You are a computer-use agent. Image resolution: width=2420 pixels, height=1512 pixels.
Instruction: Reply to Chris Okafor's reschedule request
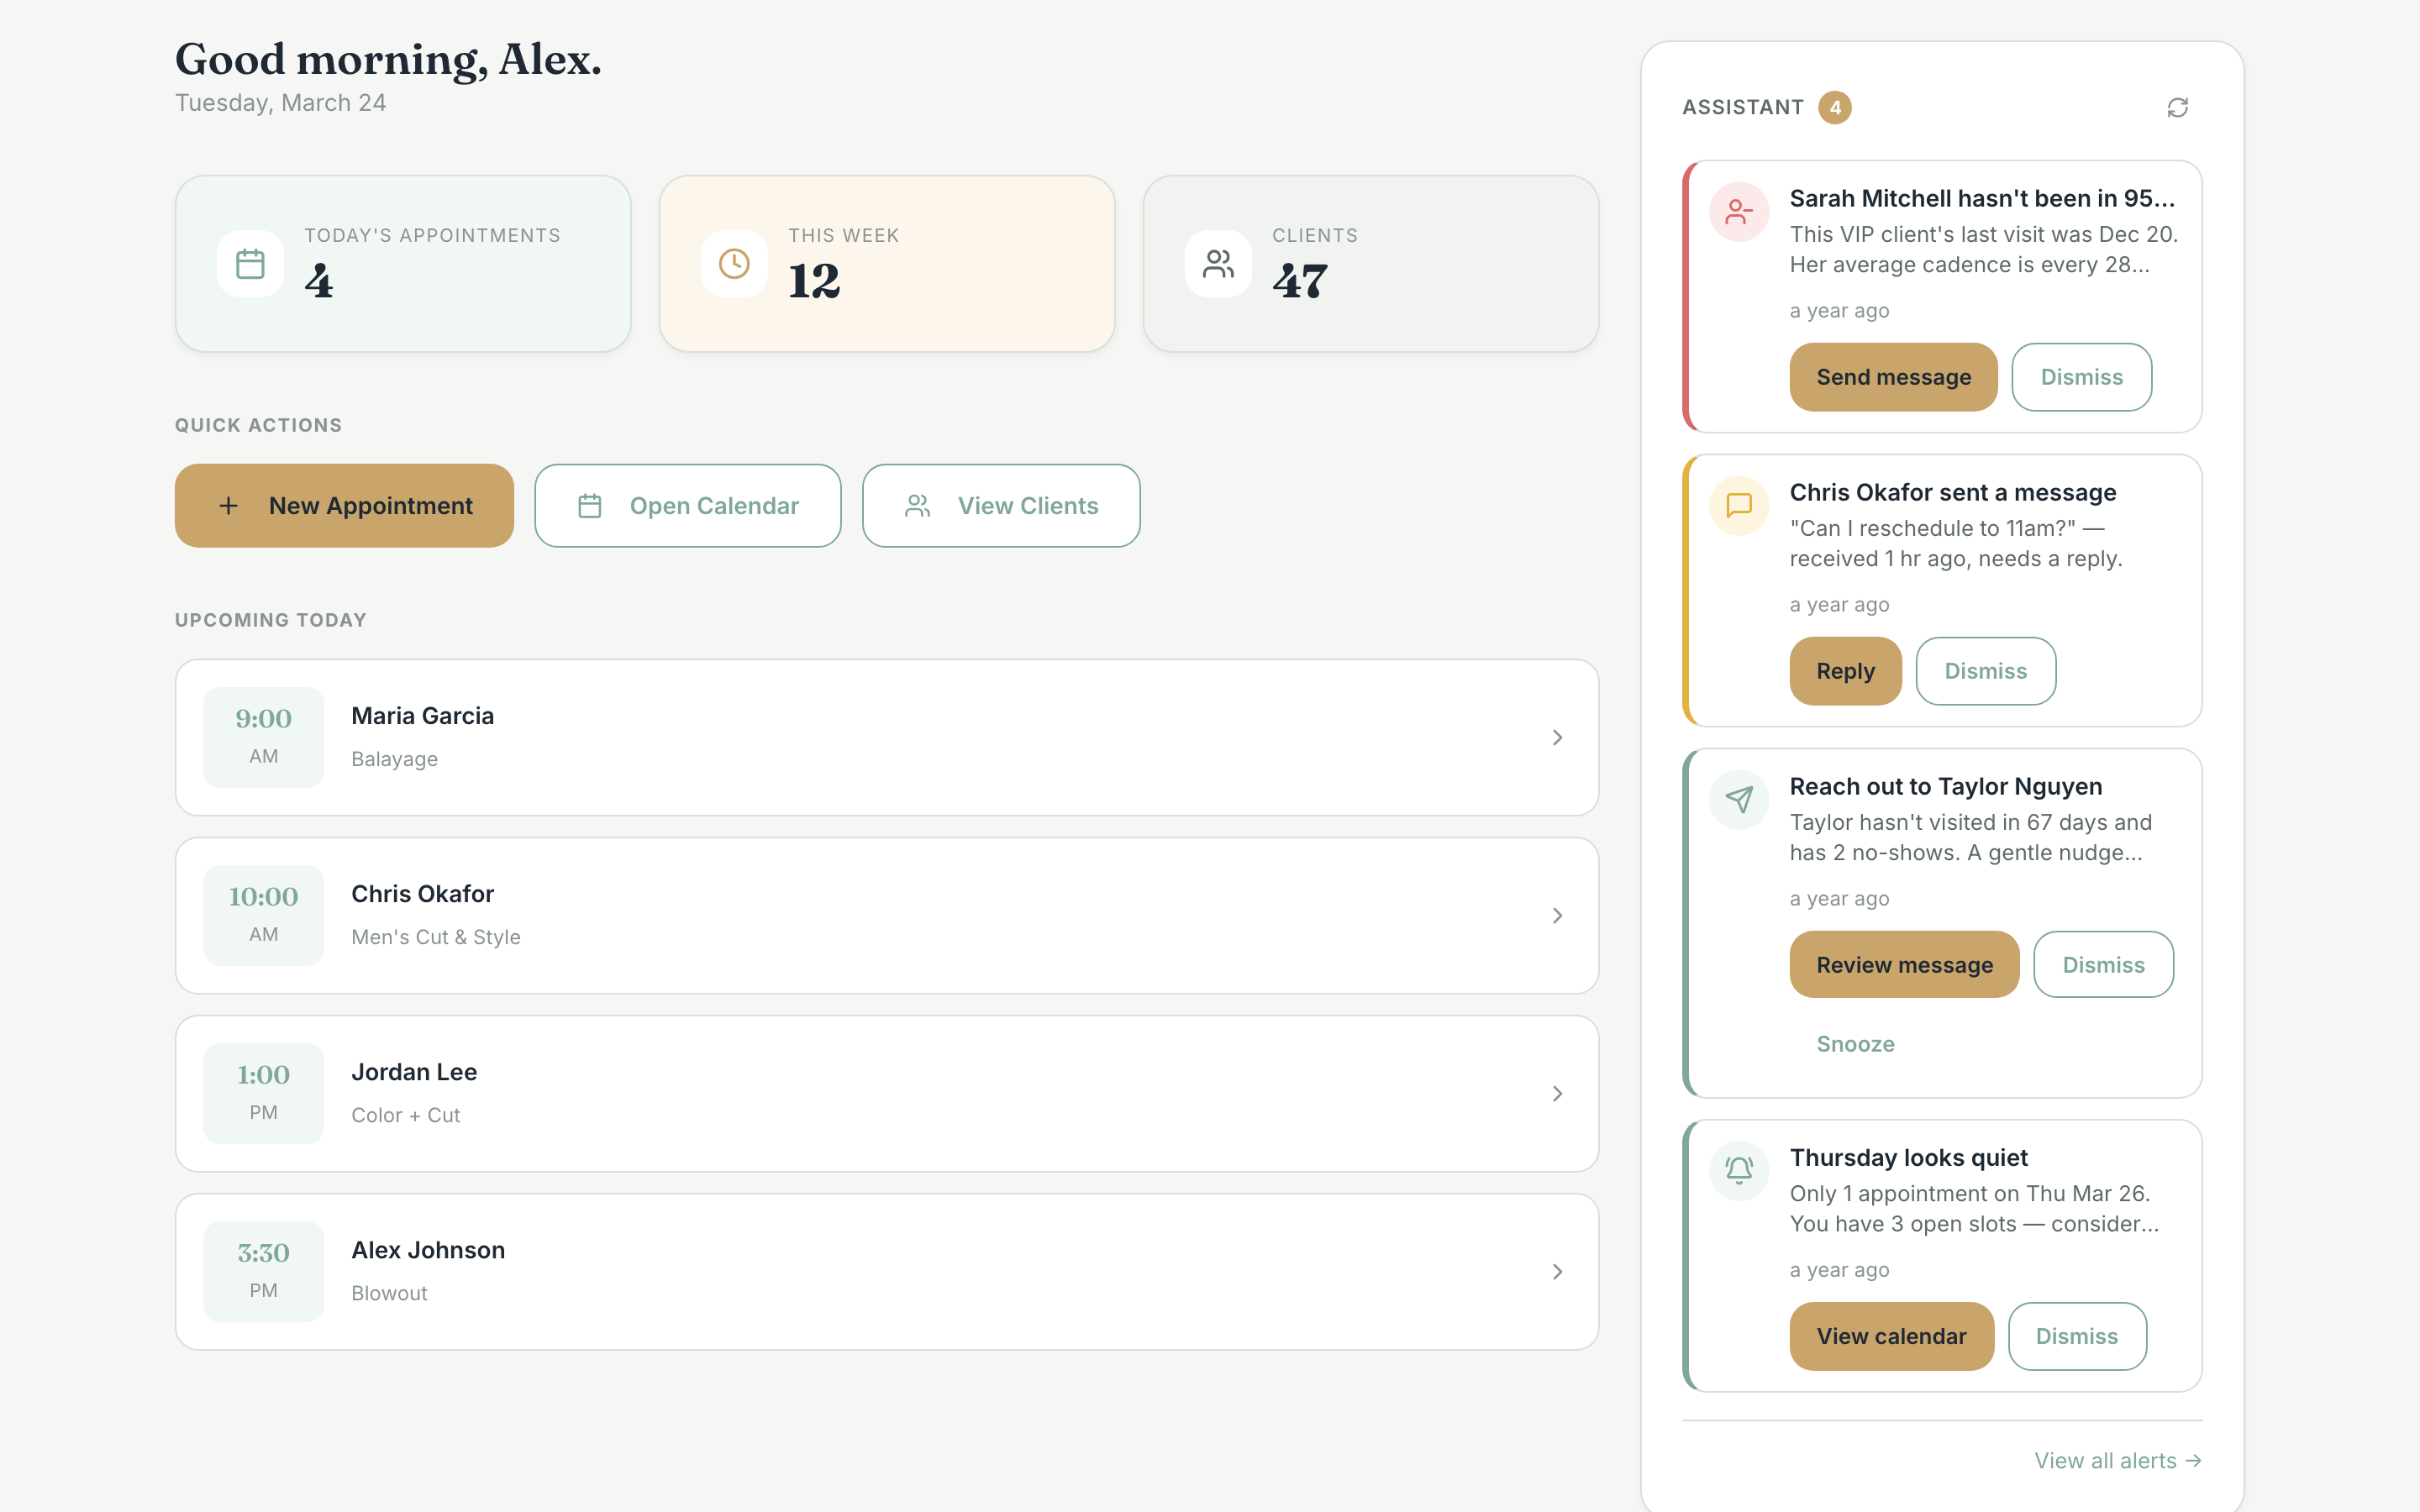tap(1845, 671)
